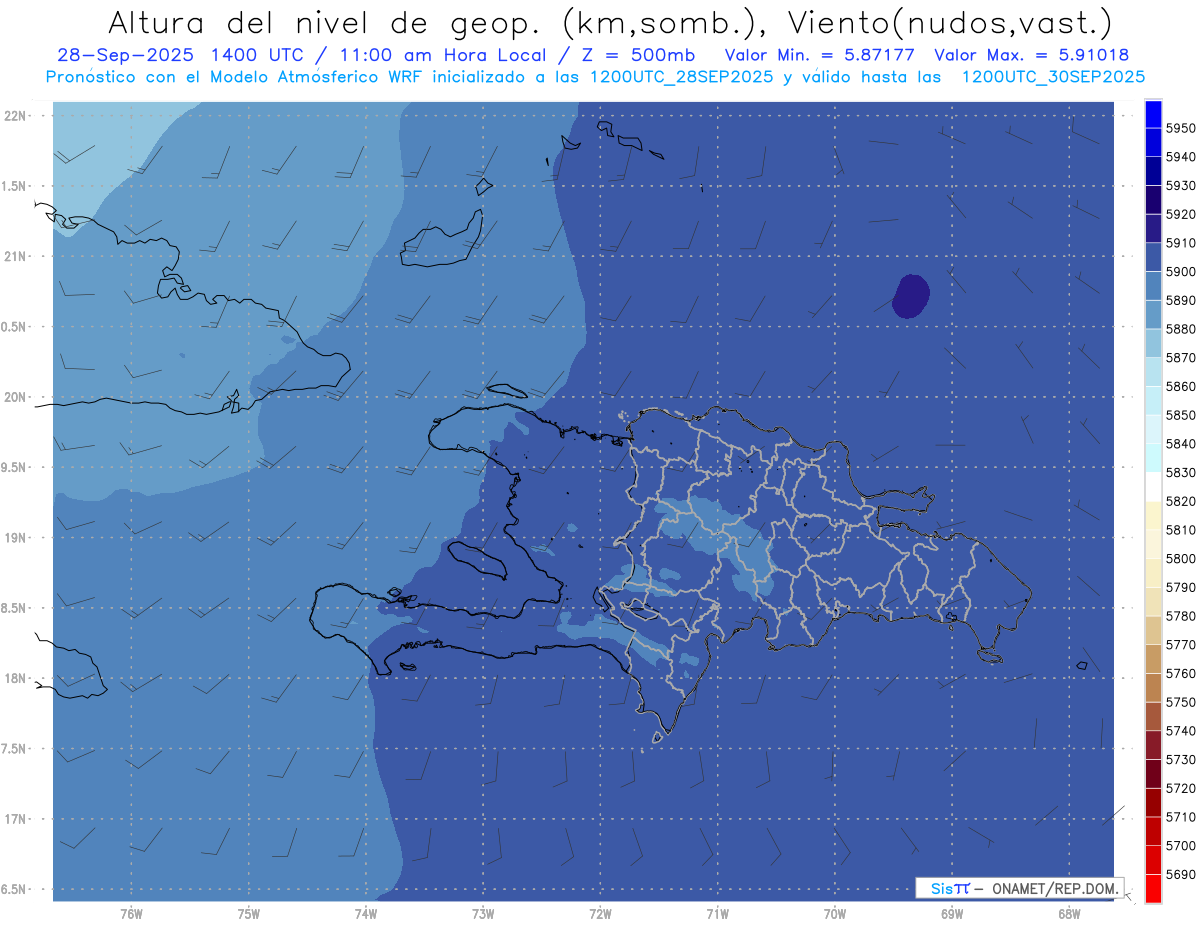Image resolution: width=1200 pixels, height=927 pixels.
Task: Click the 17N latitude axis label
Action: pyautogui.click(x=15, y=819)
